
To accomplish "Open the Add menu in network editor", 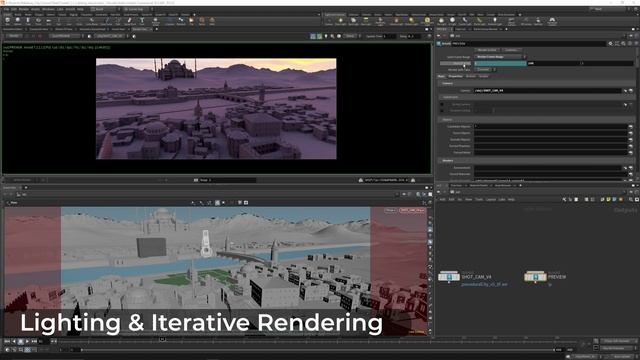I will [442, 200].
